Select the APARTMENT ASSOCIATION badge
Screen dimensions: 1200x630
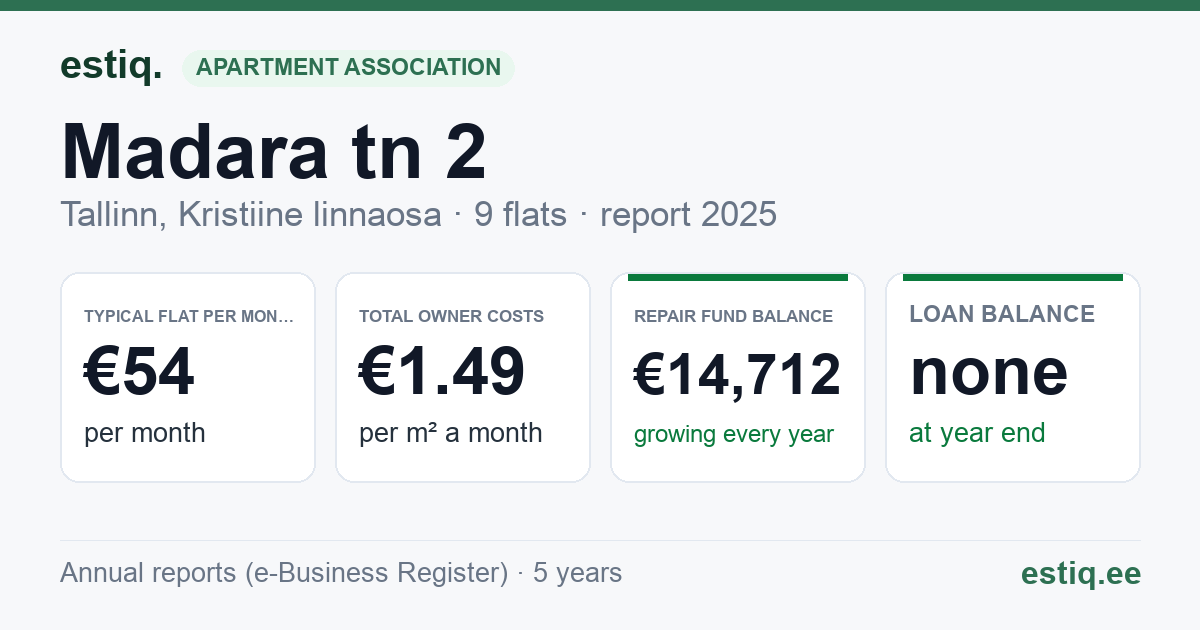click(348, 68)
